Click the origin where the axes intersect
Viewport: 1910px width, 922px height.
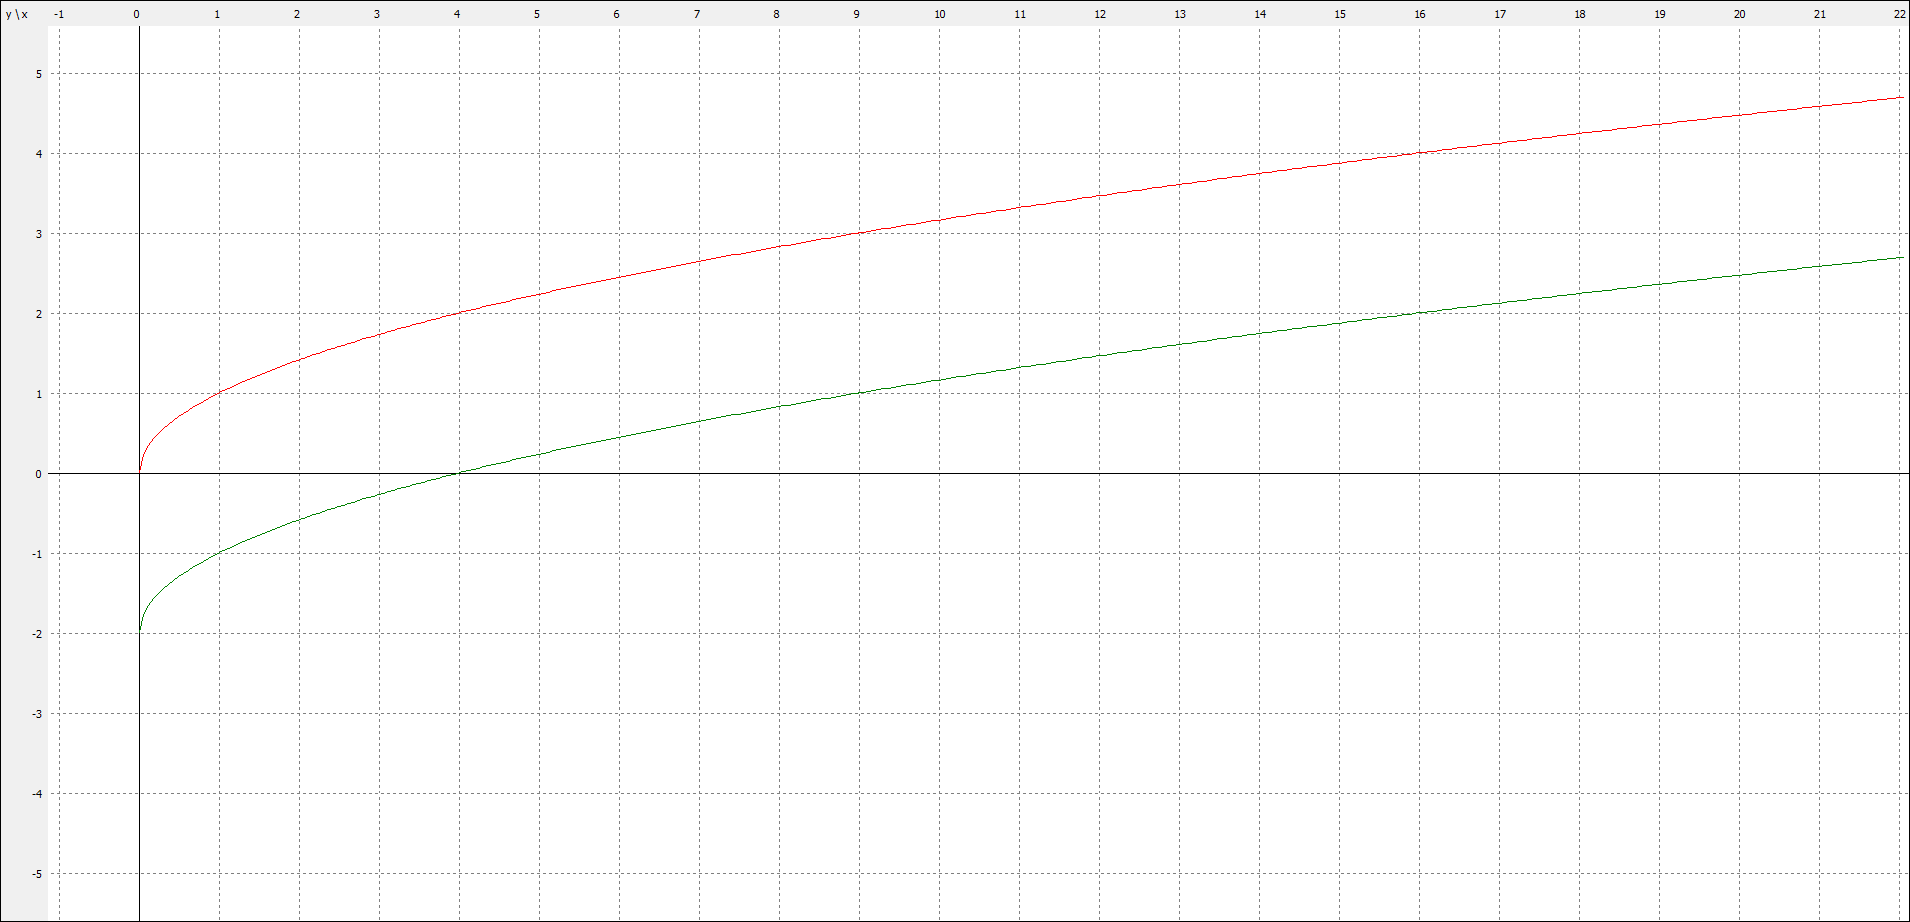(139, 473)
